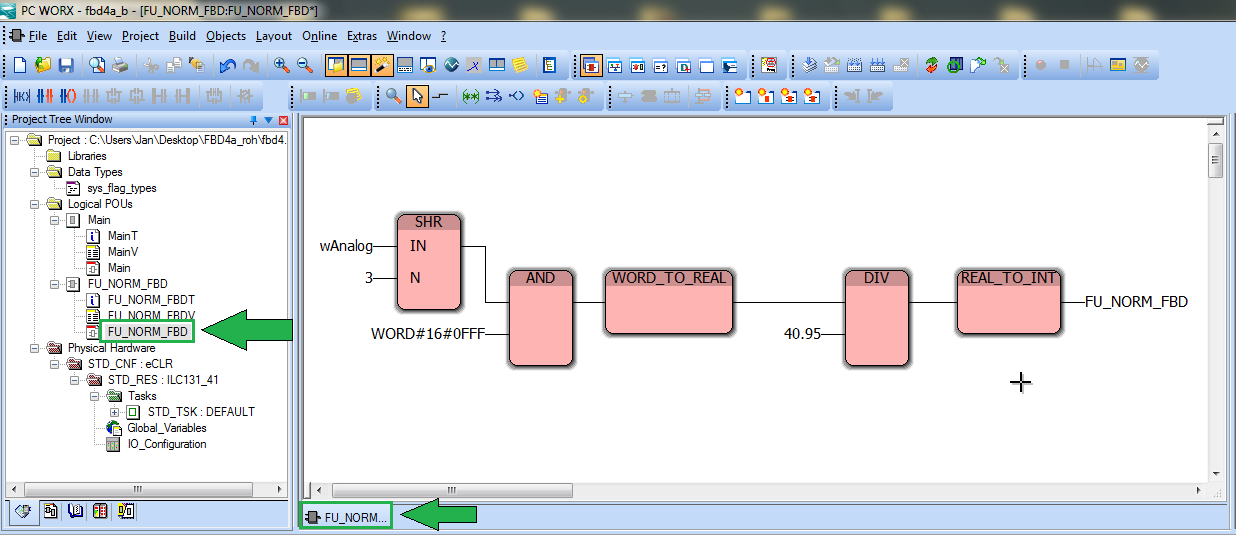Toggle the Edit Wizard wand button

(382, 66)
